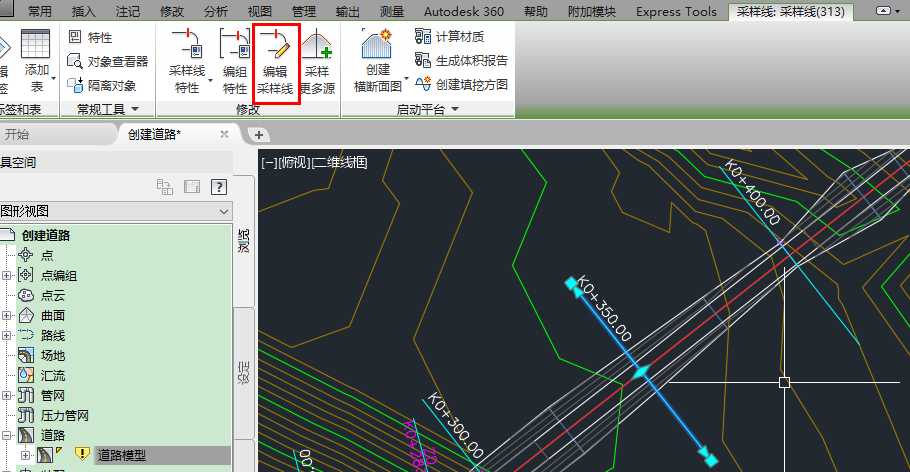Select the 场地 sites tree node
This screenshot has width=910, height=472.
click(53, 355)
